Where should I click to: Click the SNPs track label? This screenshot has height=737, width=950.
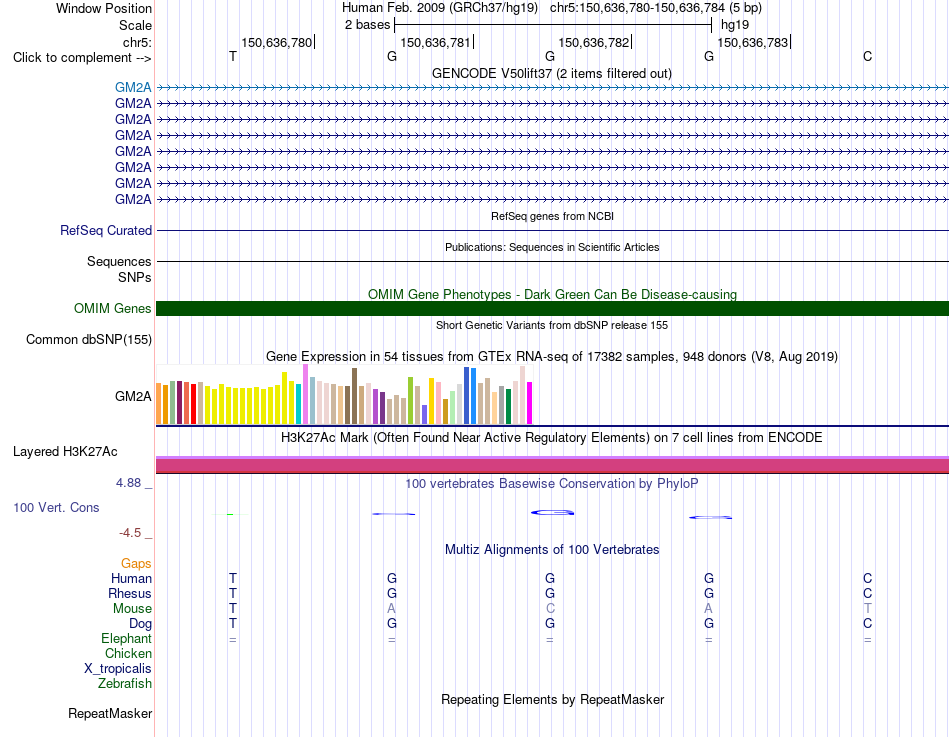[x=135, y=278]
